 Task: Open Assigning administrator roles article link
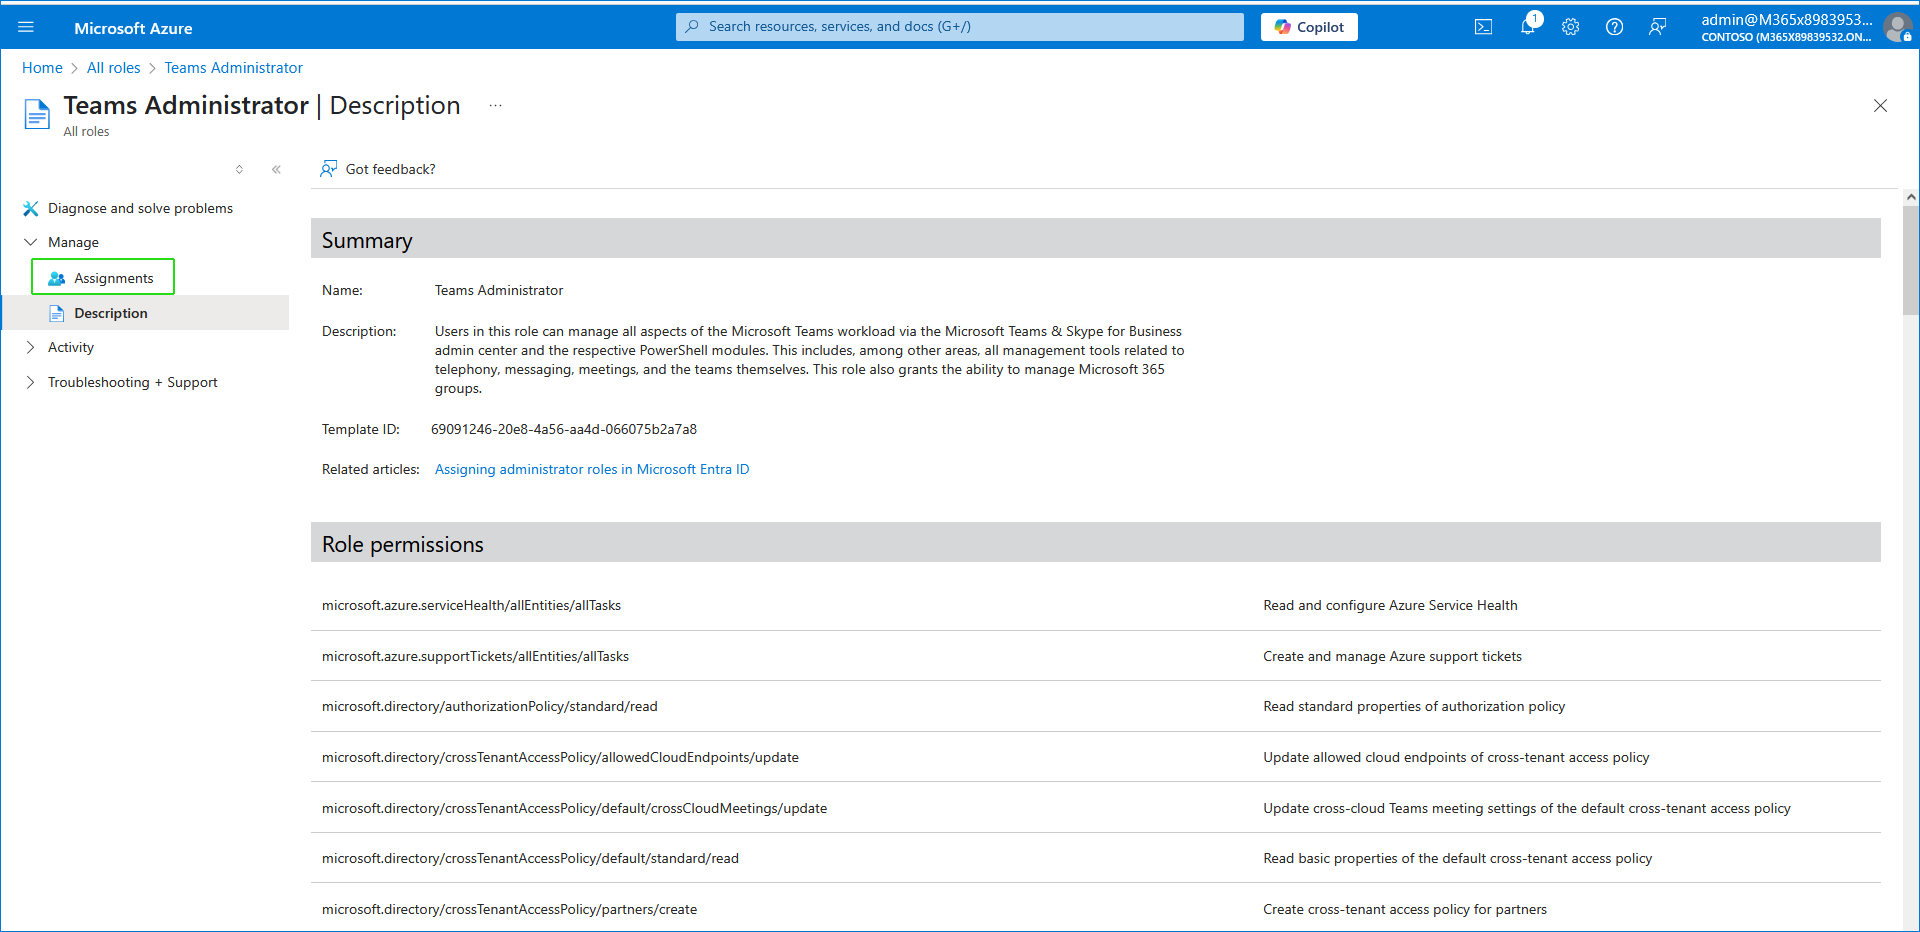click(591, 469)
